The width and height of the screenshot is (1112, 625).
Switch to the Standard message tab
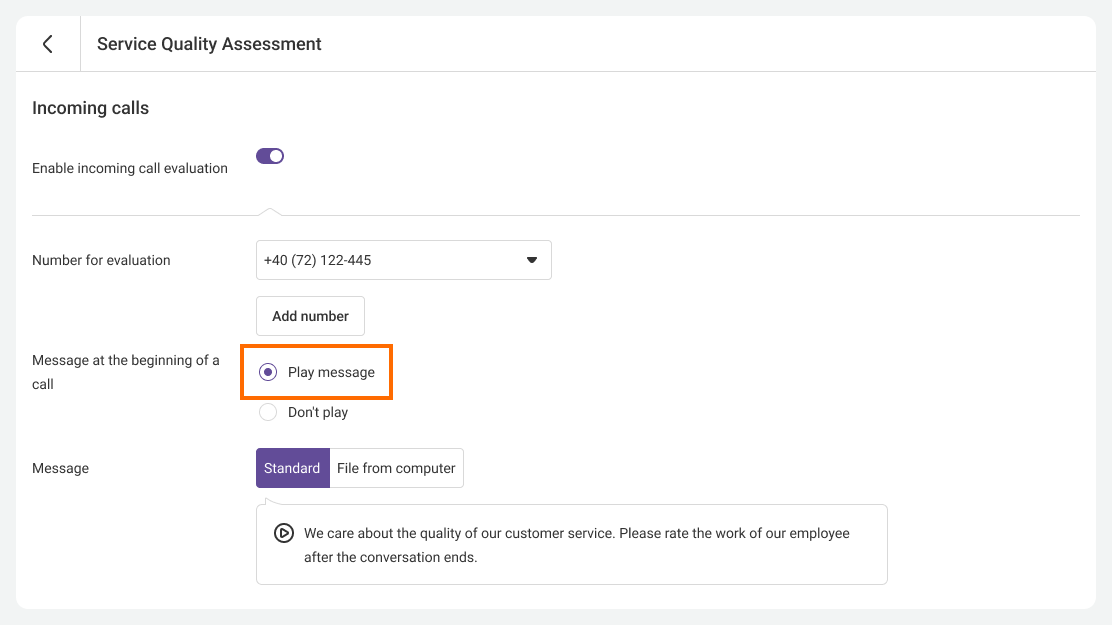[292, 468]
